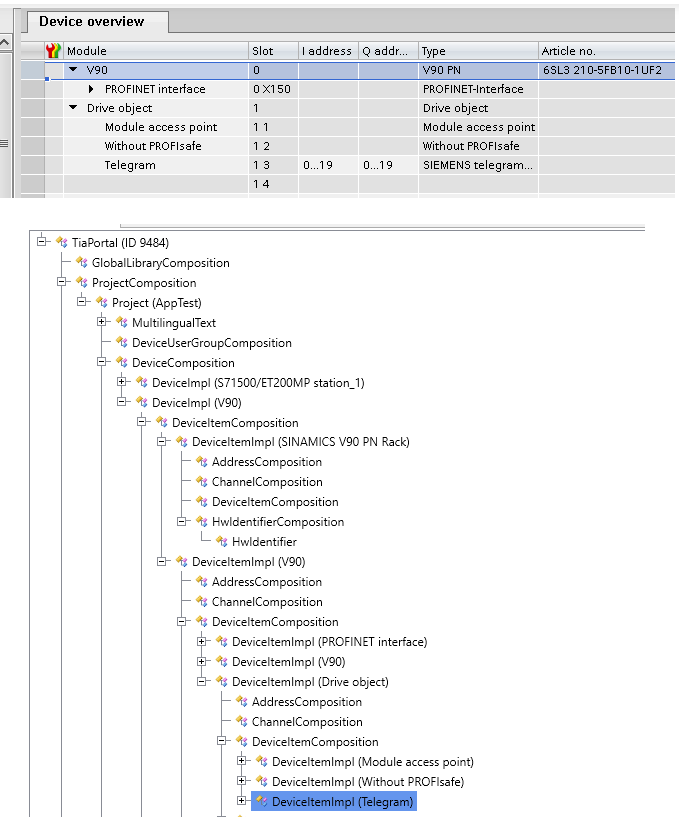Click the Slot column header

pos(273,51)
